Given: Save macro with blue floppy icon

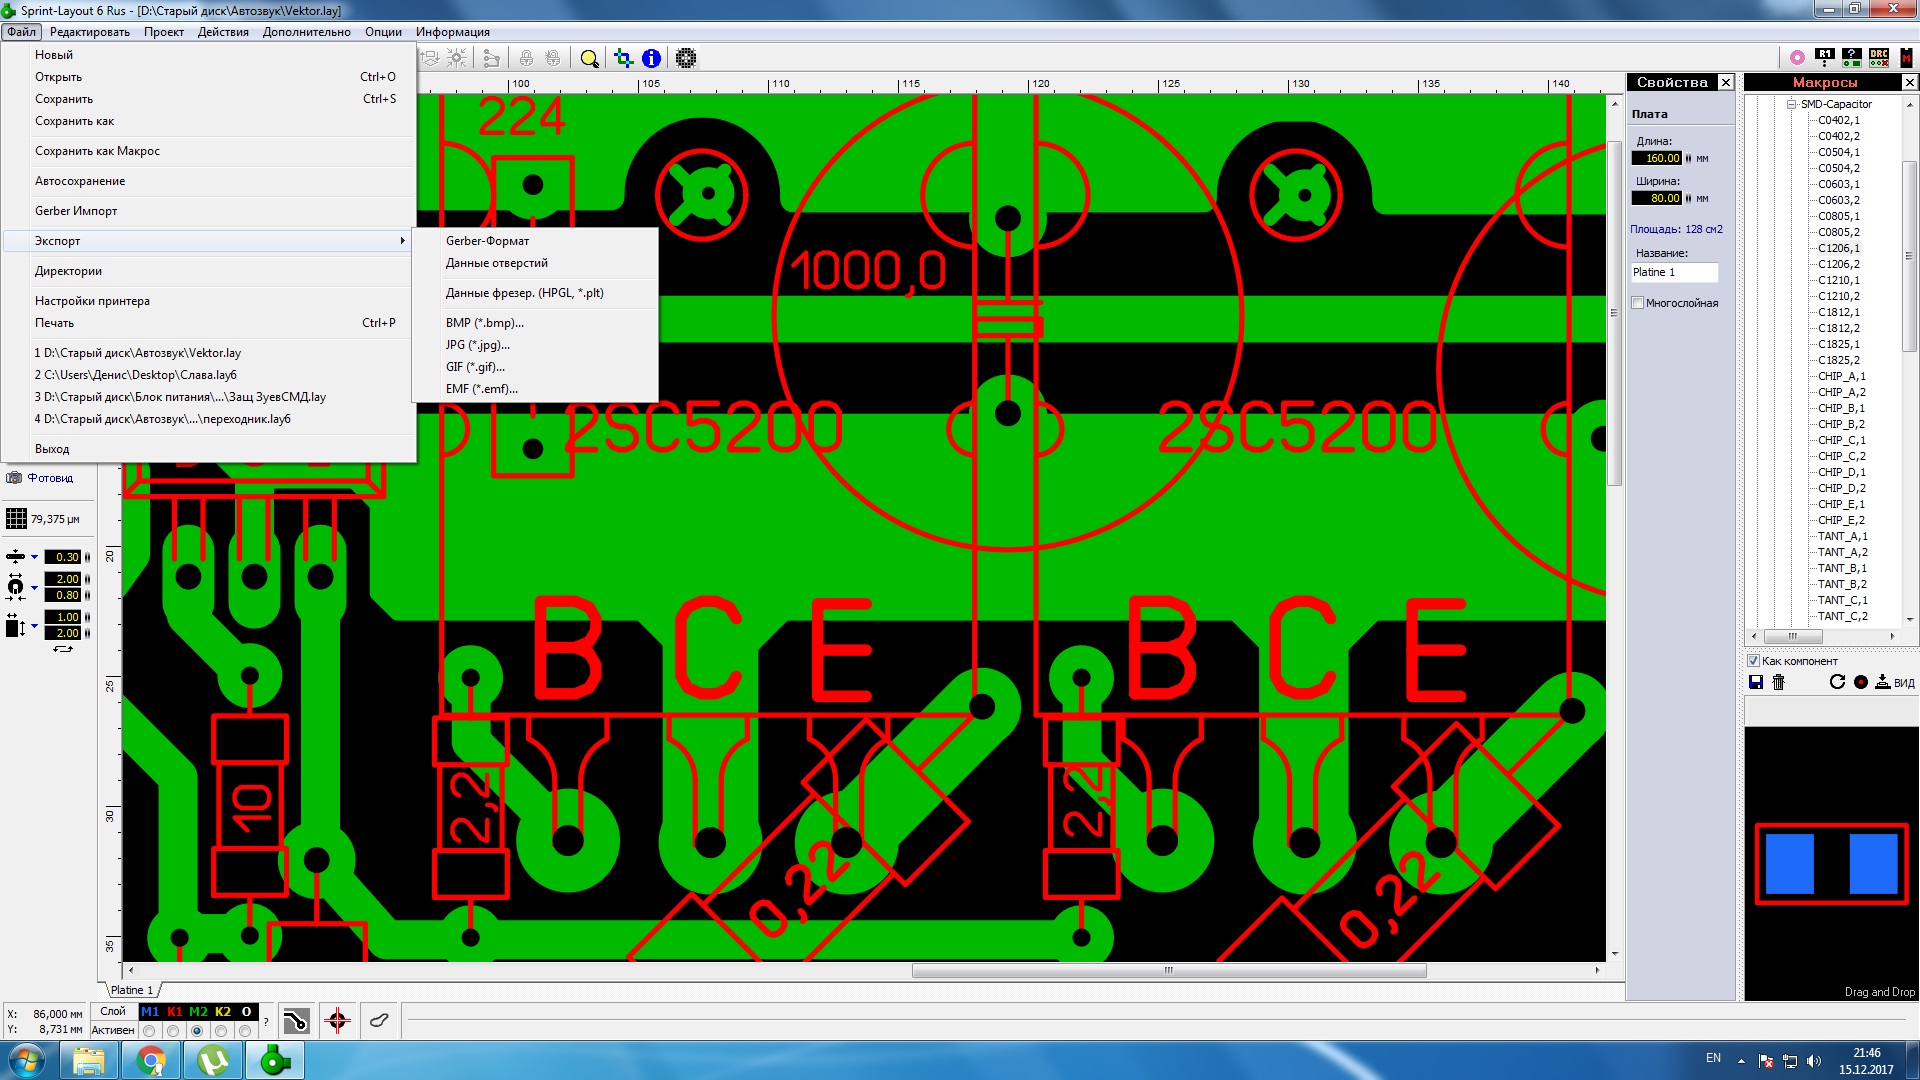Looking at the screenshot, I should click(1756, 682).
